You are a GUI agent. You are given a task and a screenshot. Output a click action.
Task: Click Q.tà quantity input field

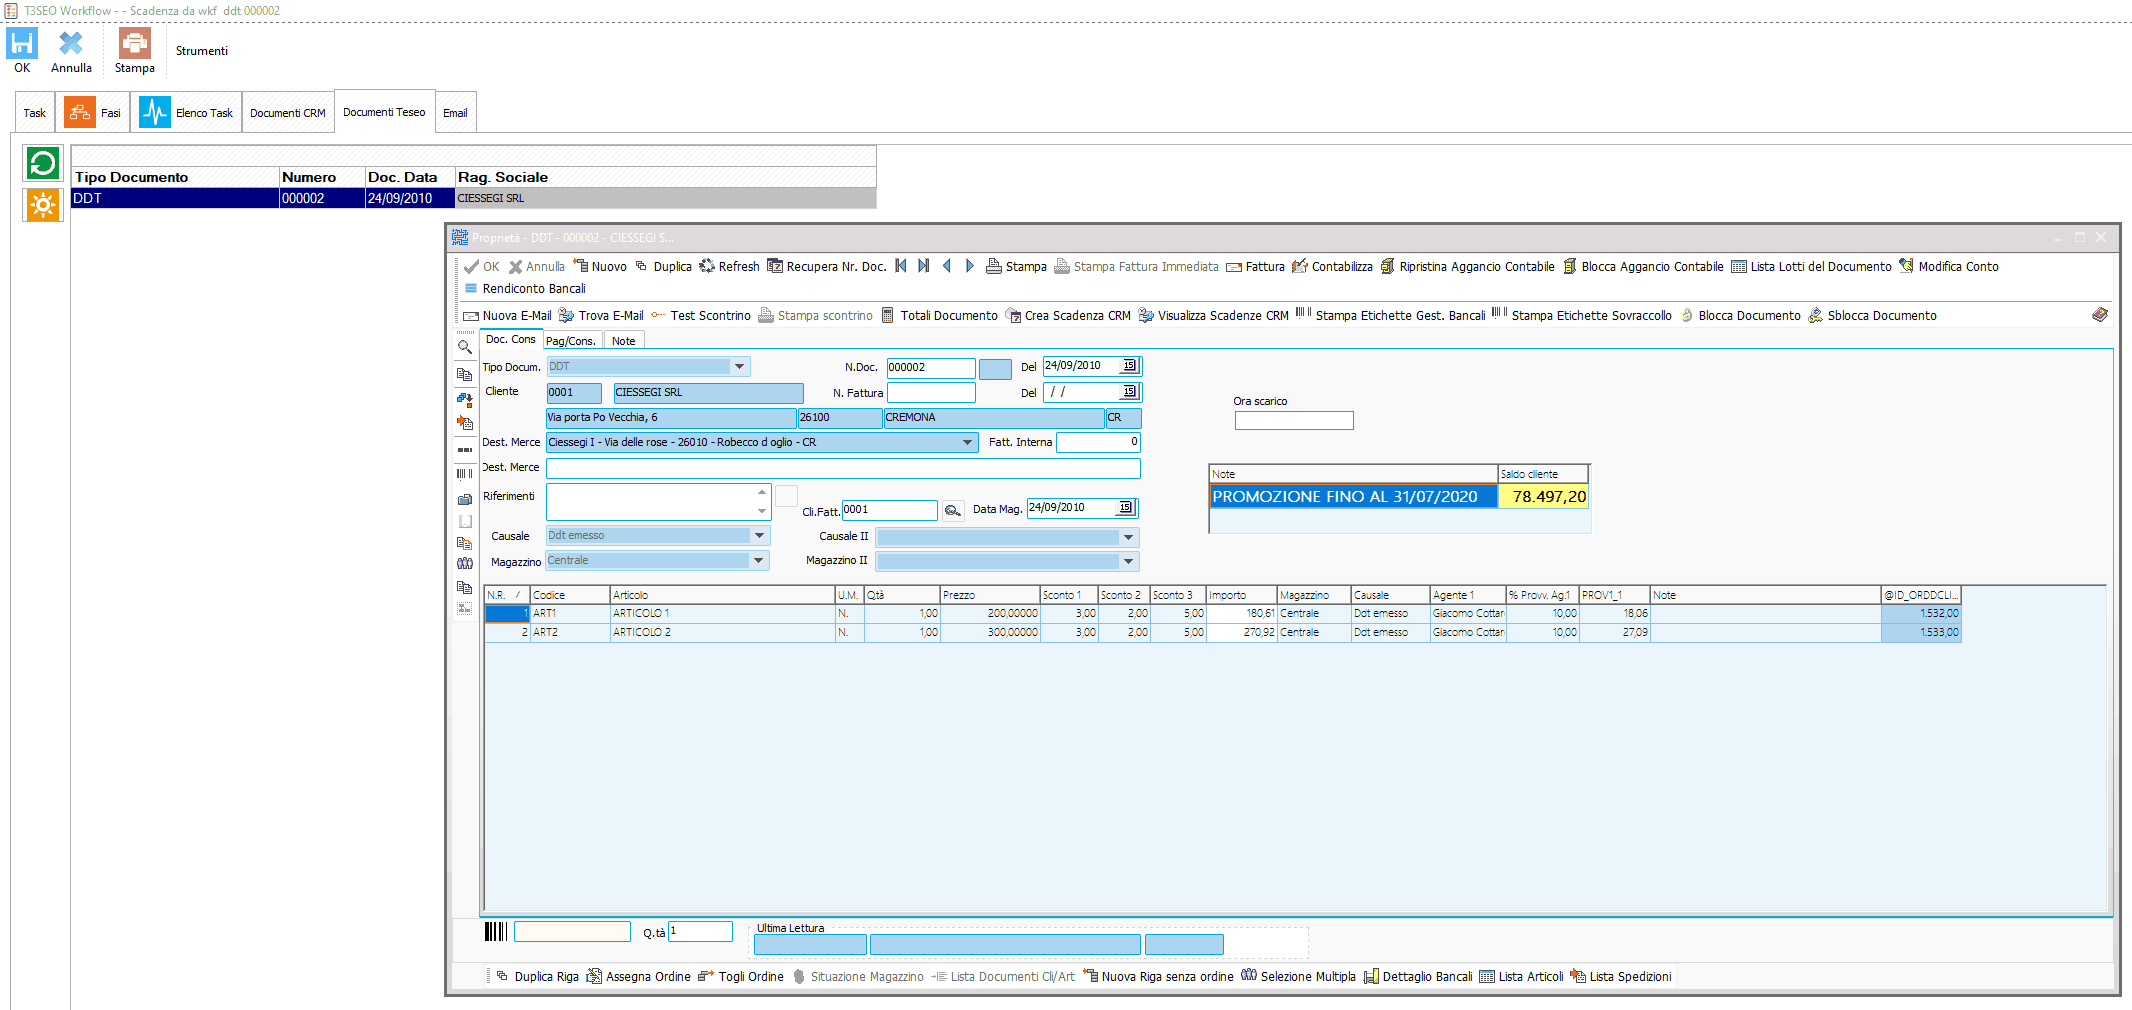click(x=700, y=931)
